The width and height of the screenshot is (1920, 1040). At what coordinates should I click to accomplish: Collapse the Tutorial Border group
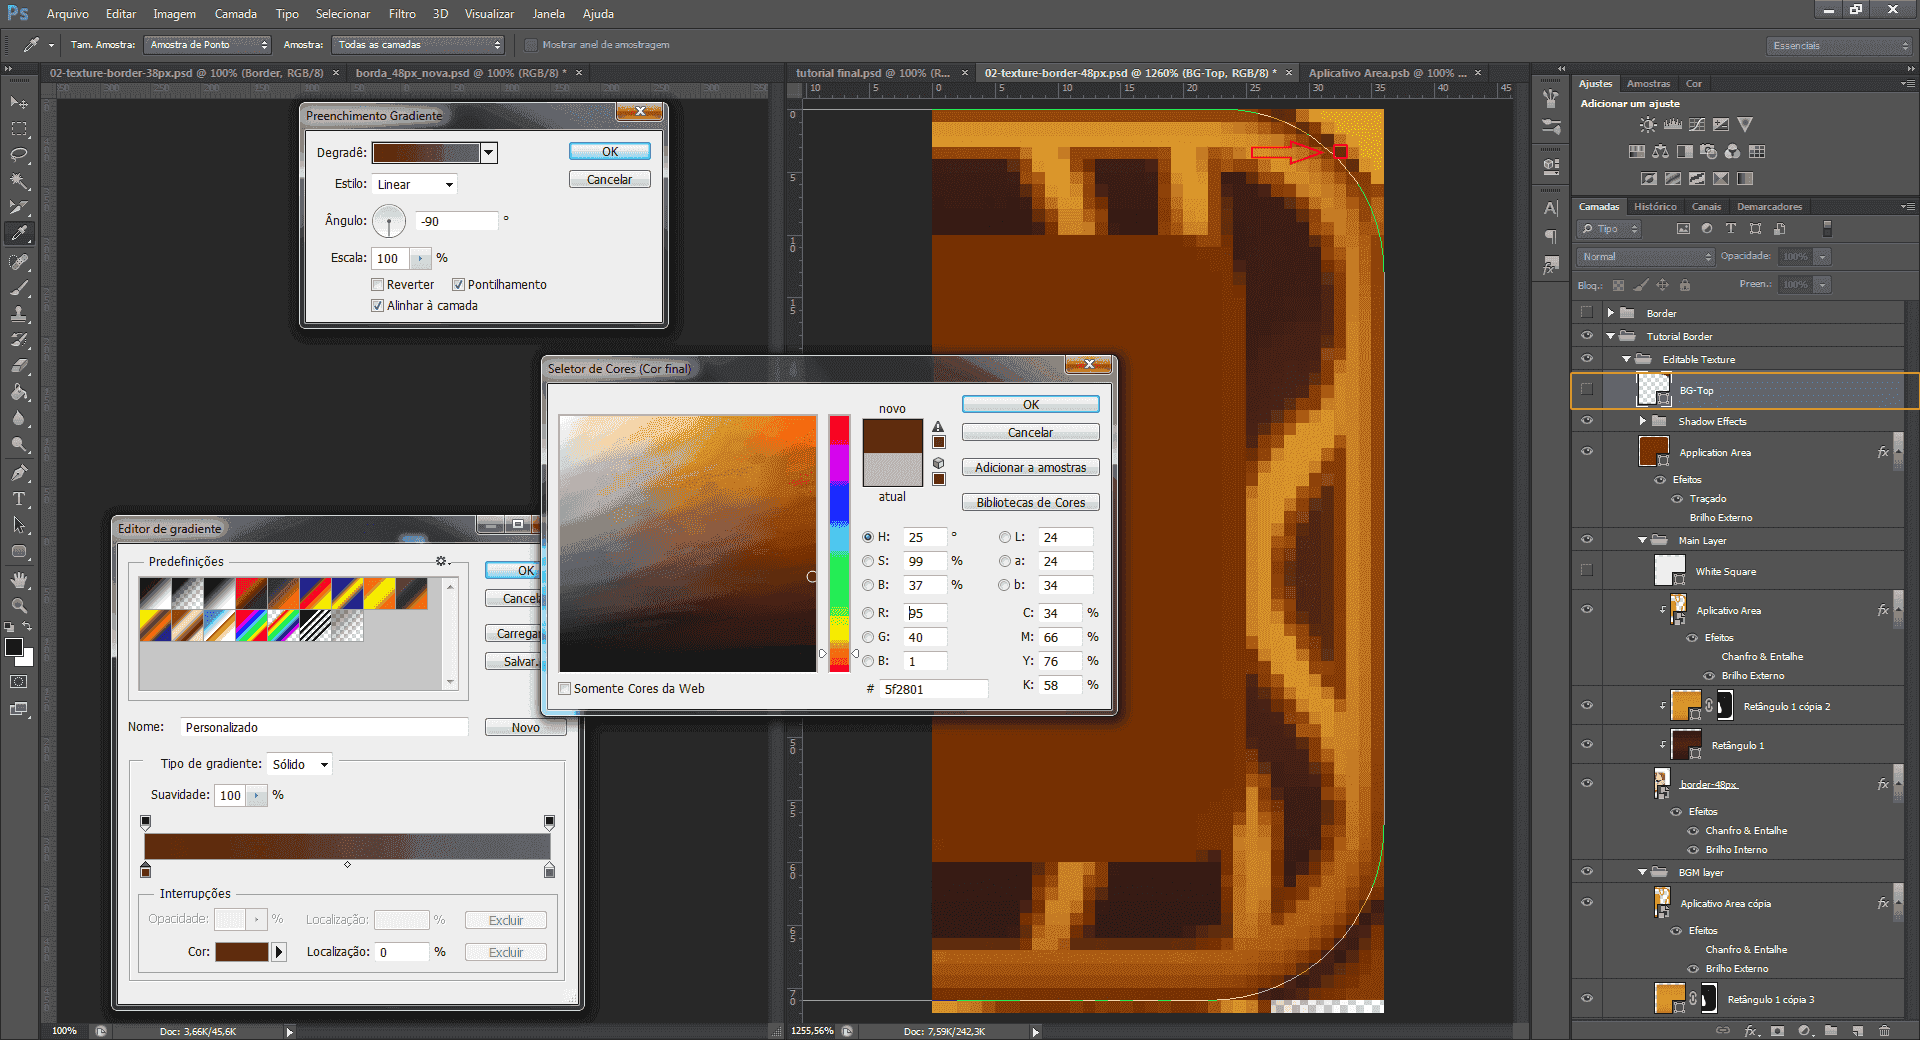tap(1611, 337)
